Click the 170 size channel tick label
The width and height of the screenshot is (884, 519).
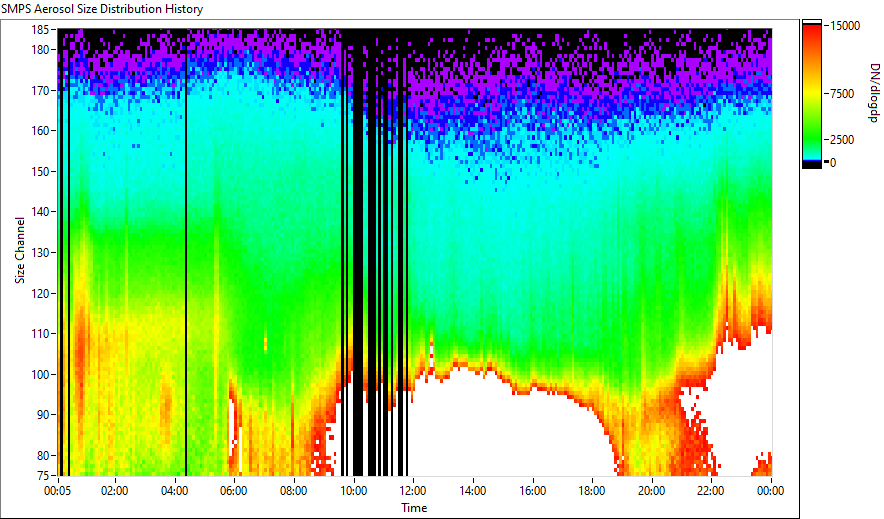[39, 90]
